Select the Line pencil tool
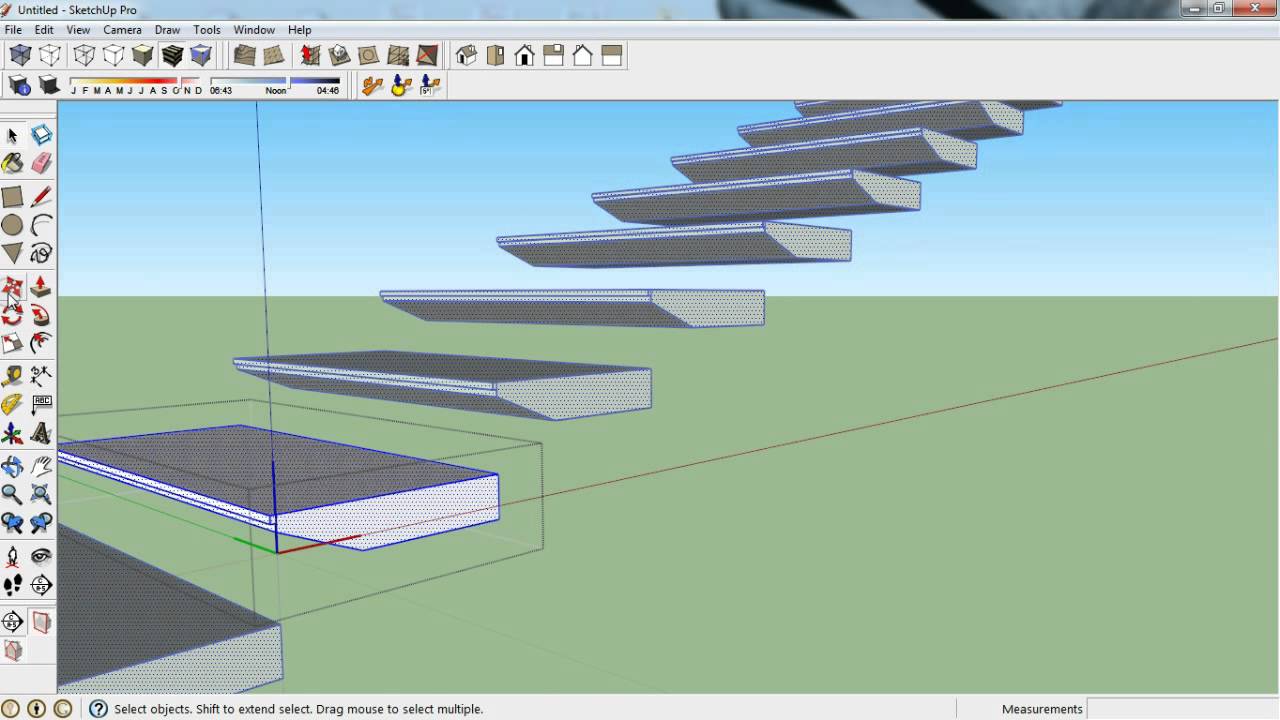 click(41, 197)
